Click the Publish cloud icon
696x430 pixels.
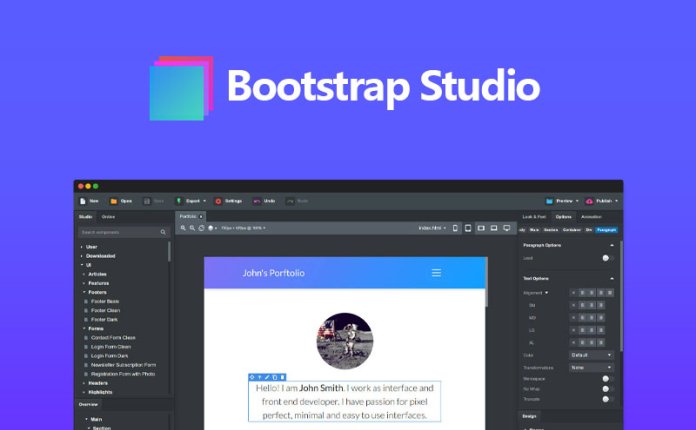pyautogui.click(x=589, y=201)
